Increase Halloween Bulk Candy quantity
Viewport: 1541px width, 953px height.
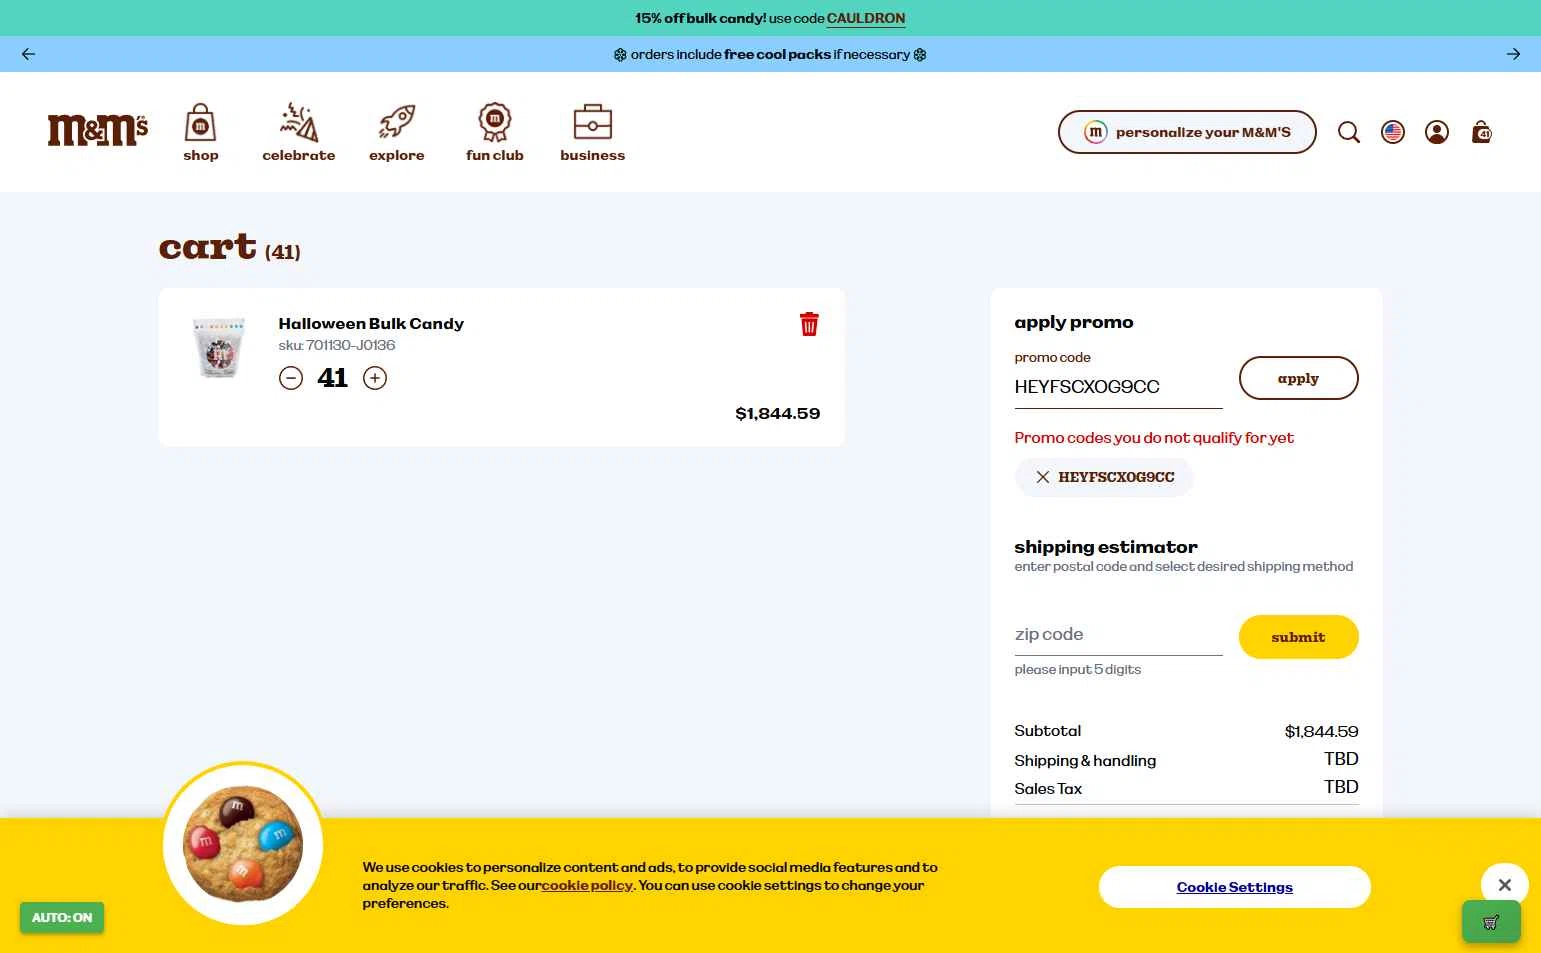[x=375, y=378]
